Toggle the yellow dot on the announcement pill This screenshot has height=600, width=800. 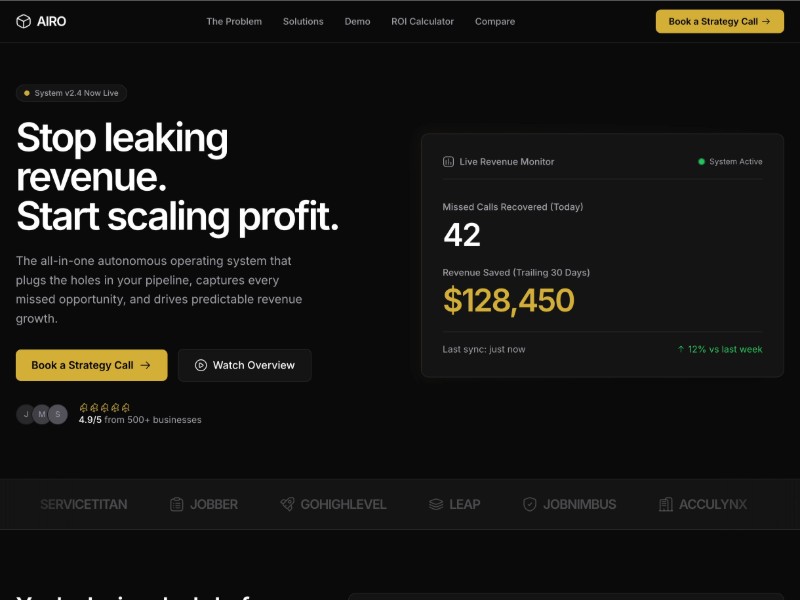coord(25,92)
